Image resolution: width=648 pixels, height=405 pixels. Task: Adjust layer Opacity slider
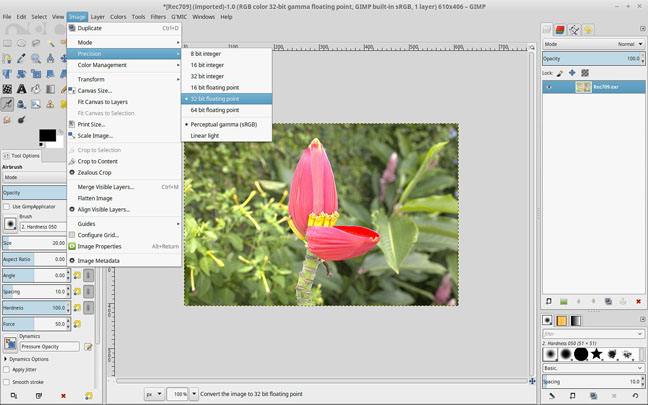593,59
